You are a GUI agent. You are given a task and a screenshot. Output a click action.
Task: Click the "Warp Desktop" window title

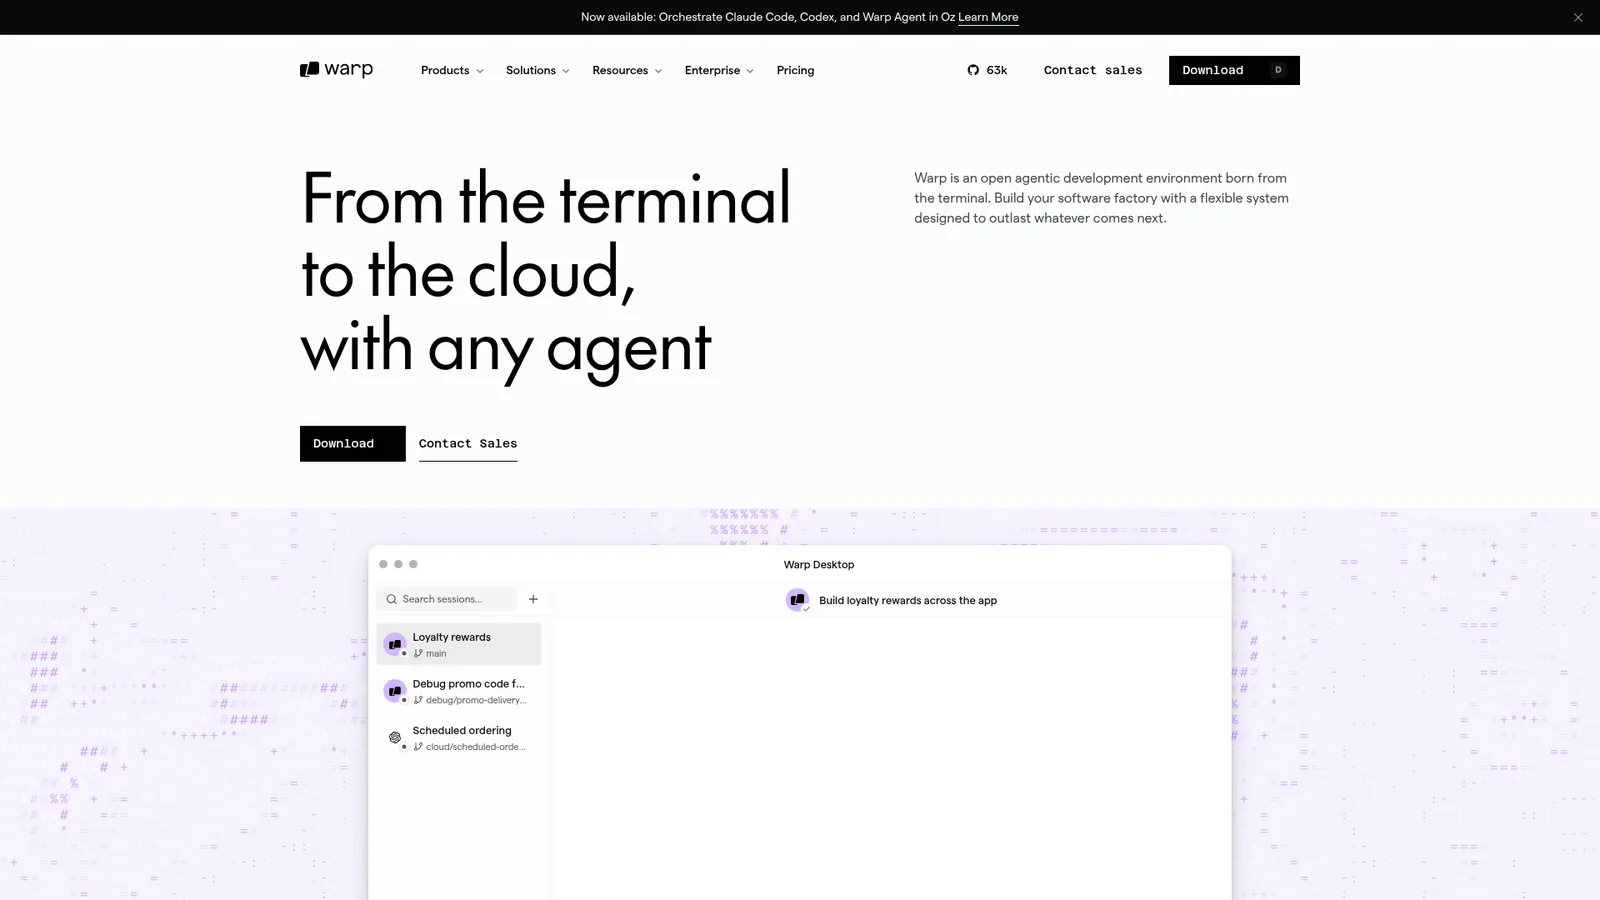point(819,565)
